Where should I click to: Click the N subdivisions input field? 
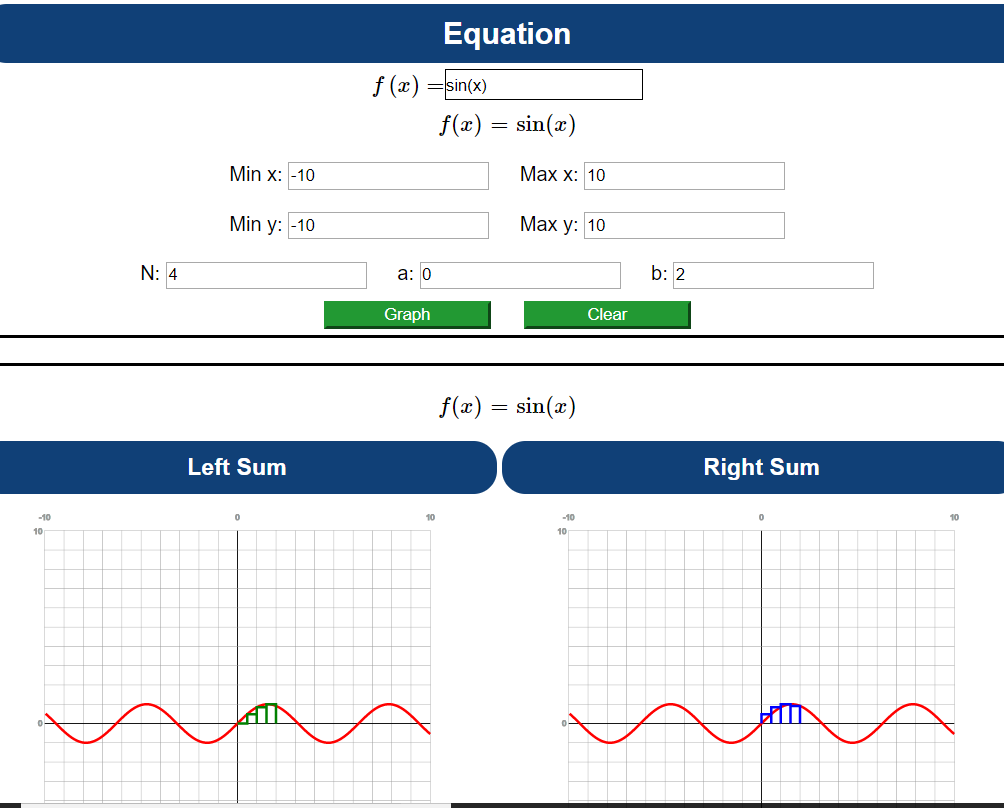[x=266, y=275]
